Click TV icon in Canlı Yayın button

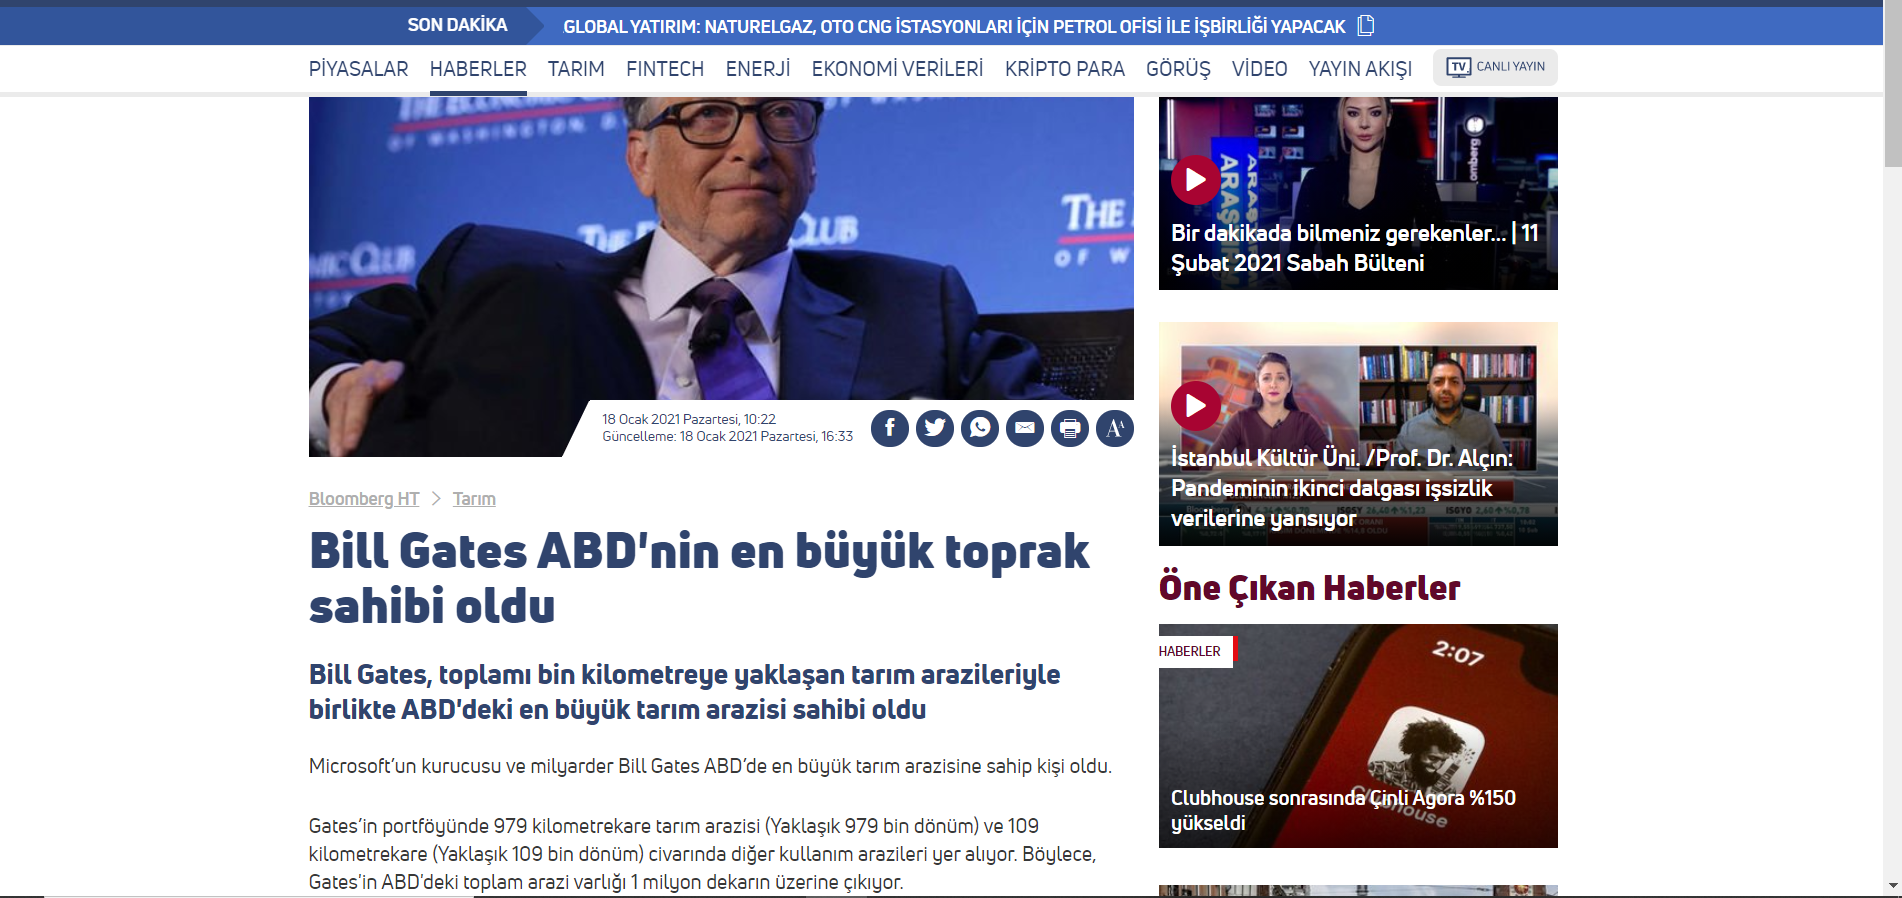pos(1459,67)
